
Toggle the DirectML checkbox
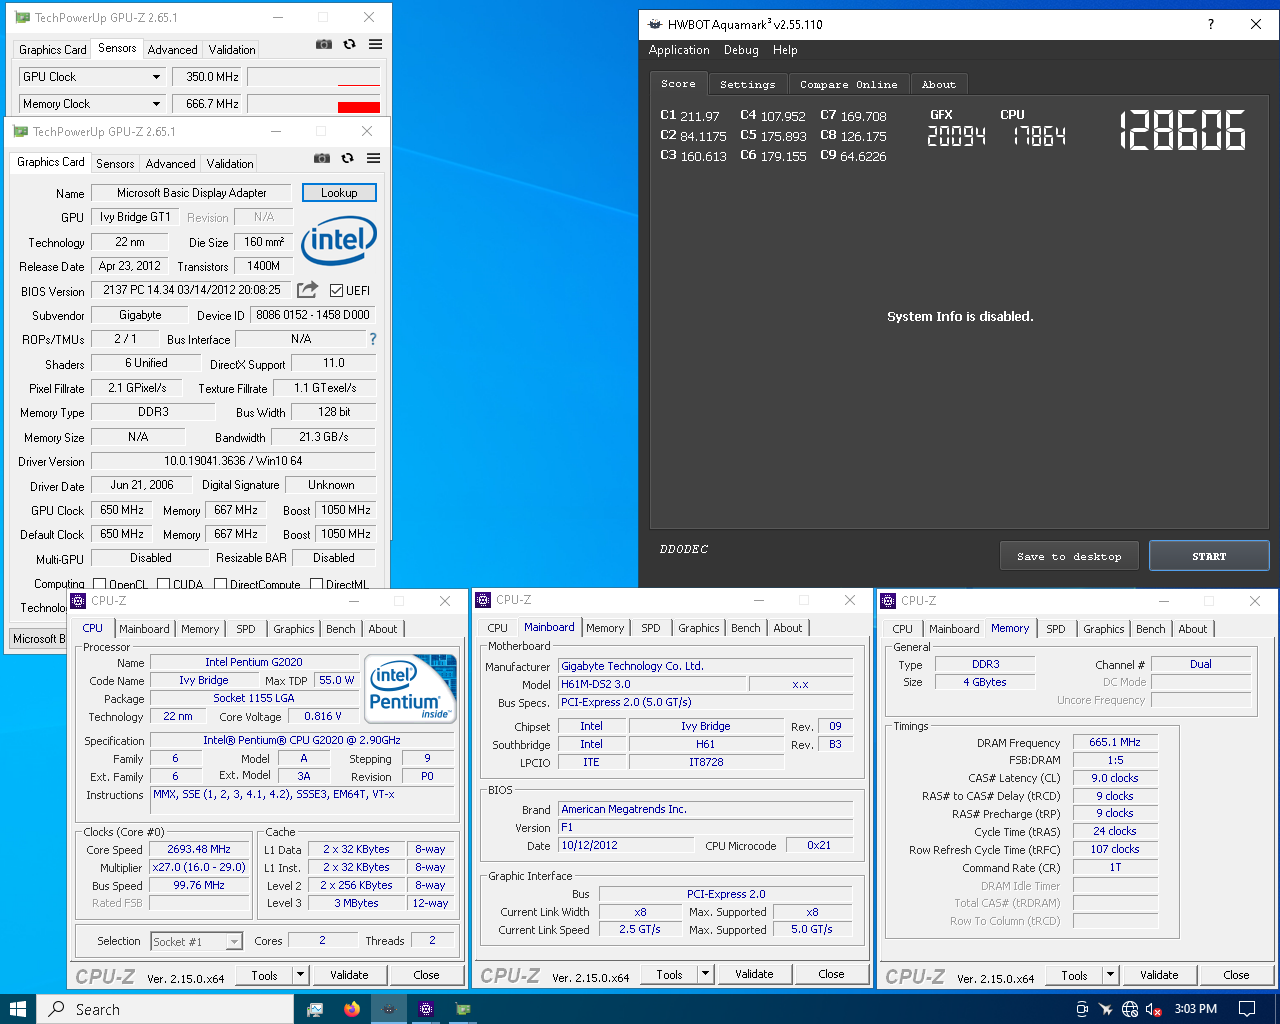(316, 584)
